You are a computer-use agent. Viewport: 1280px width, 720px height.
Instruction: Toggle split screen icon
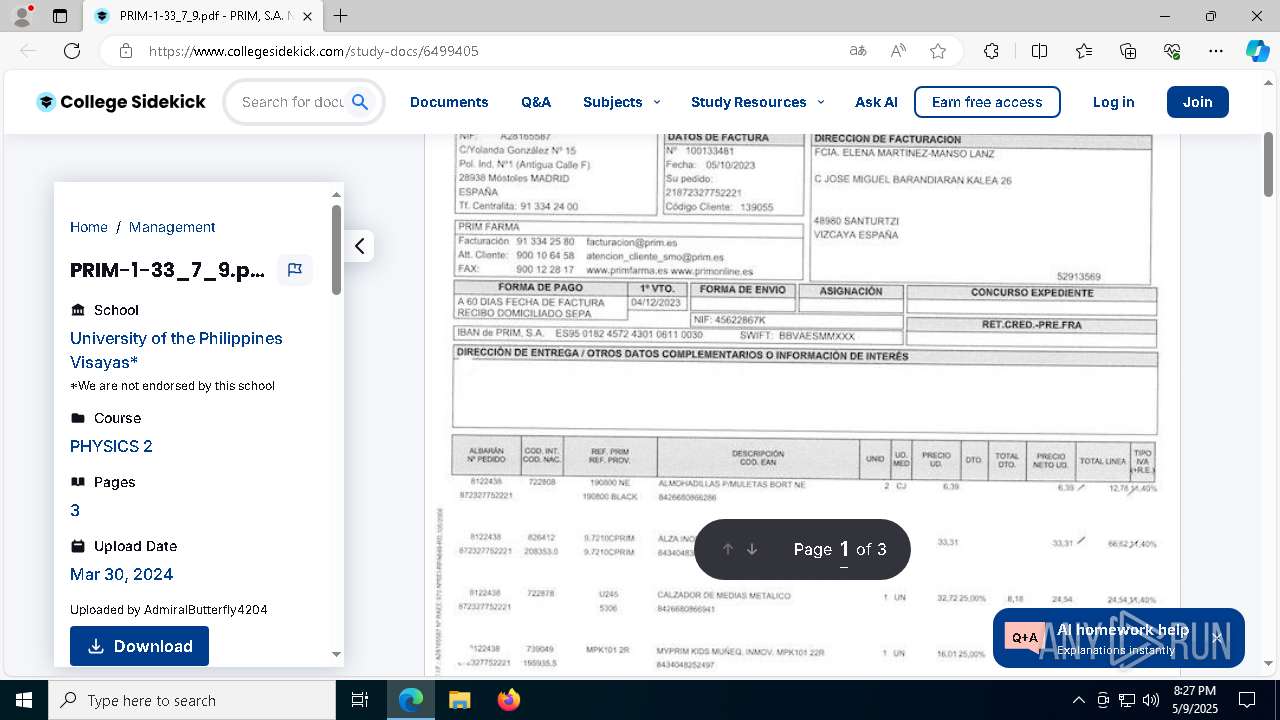click(x=1039, y=51)
